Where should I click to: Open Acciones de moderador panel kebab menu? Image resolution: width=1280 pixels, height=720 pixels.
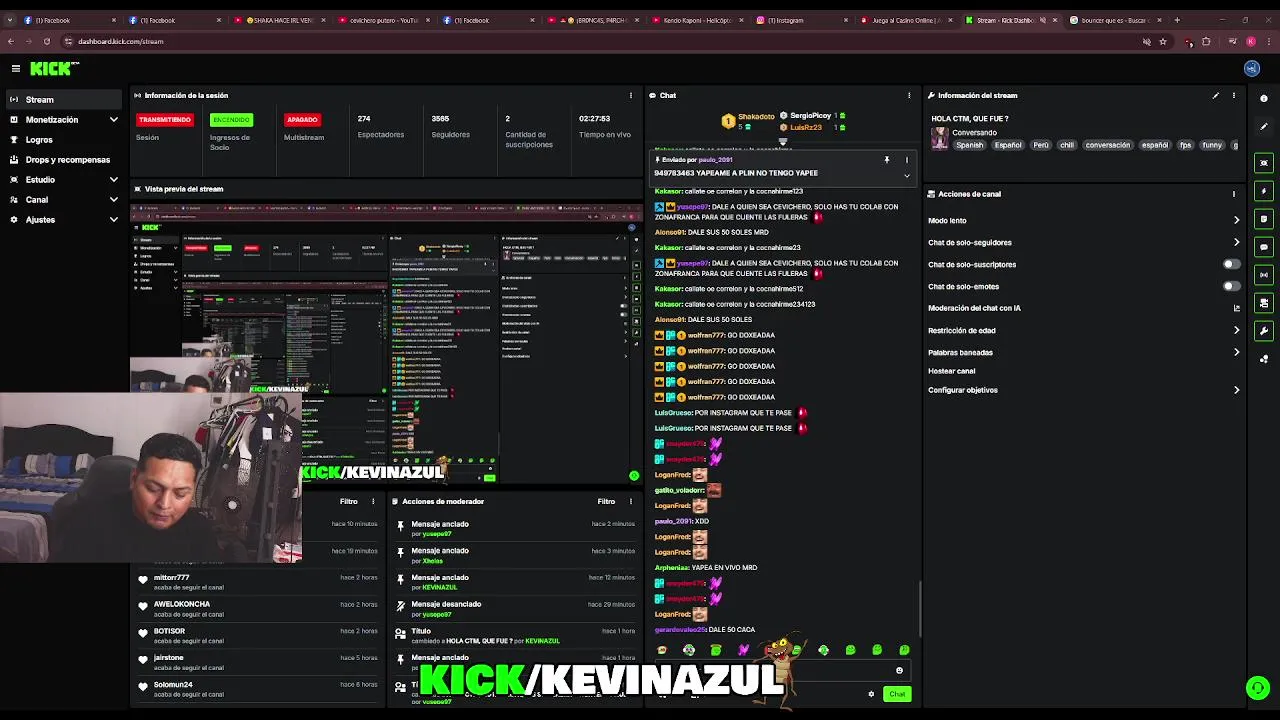(x=631, y=502)
